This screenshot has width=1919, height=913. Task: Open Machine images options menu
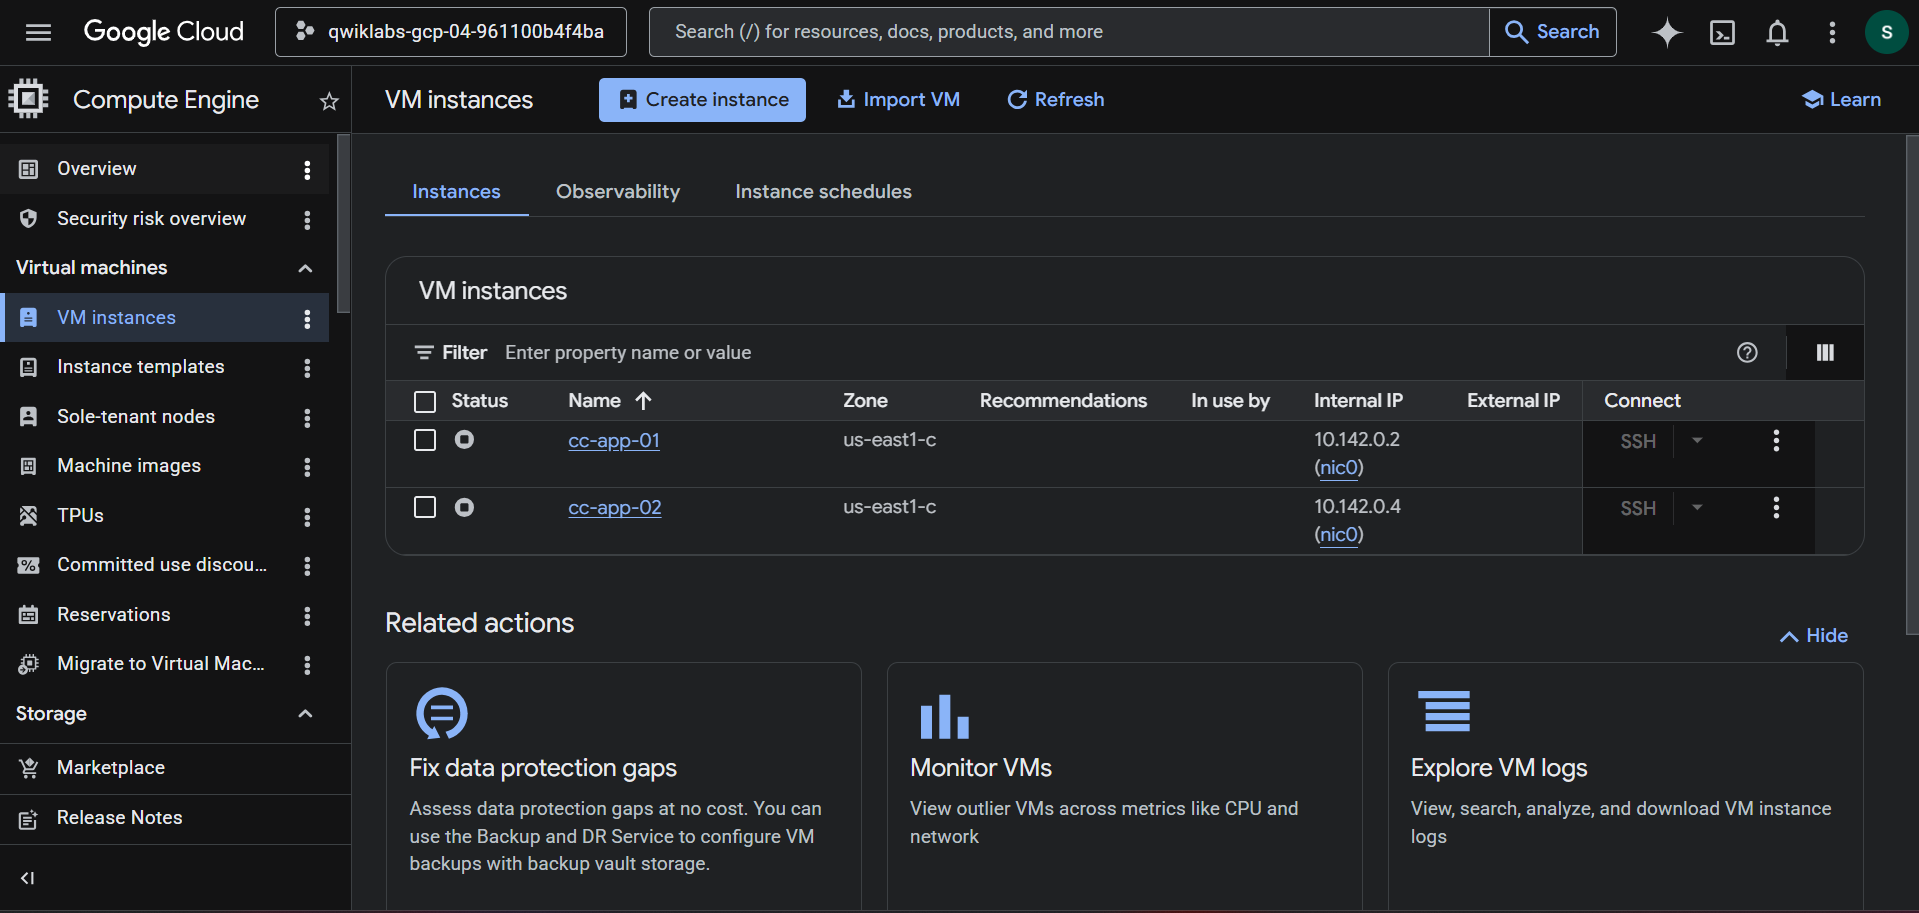[307, 467]
